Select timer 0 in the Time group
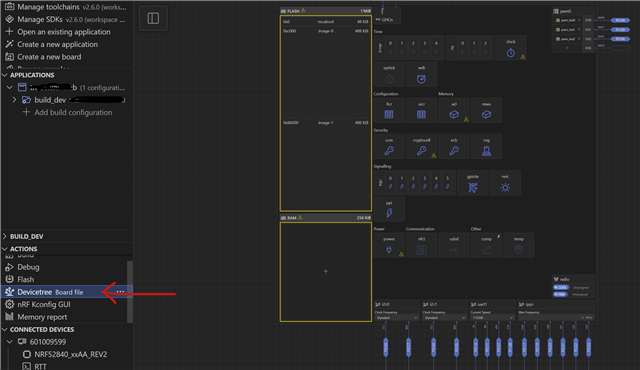This screenshot has height=370, width=640. click(390, 47)
